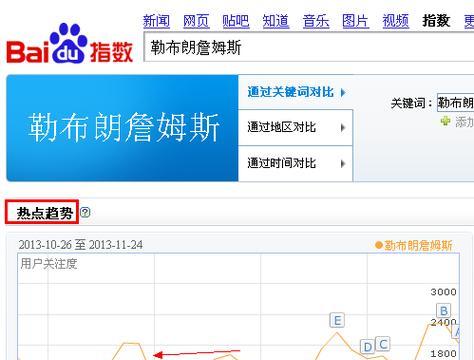Expand the arrow next to 通过时间对比
The width and height of the screenshot is (474, 360).
[x=343, y=163]
